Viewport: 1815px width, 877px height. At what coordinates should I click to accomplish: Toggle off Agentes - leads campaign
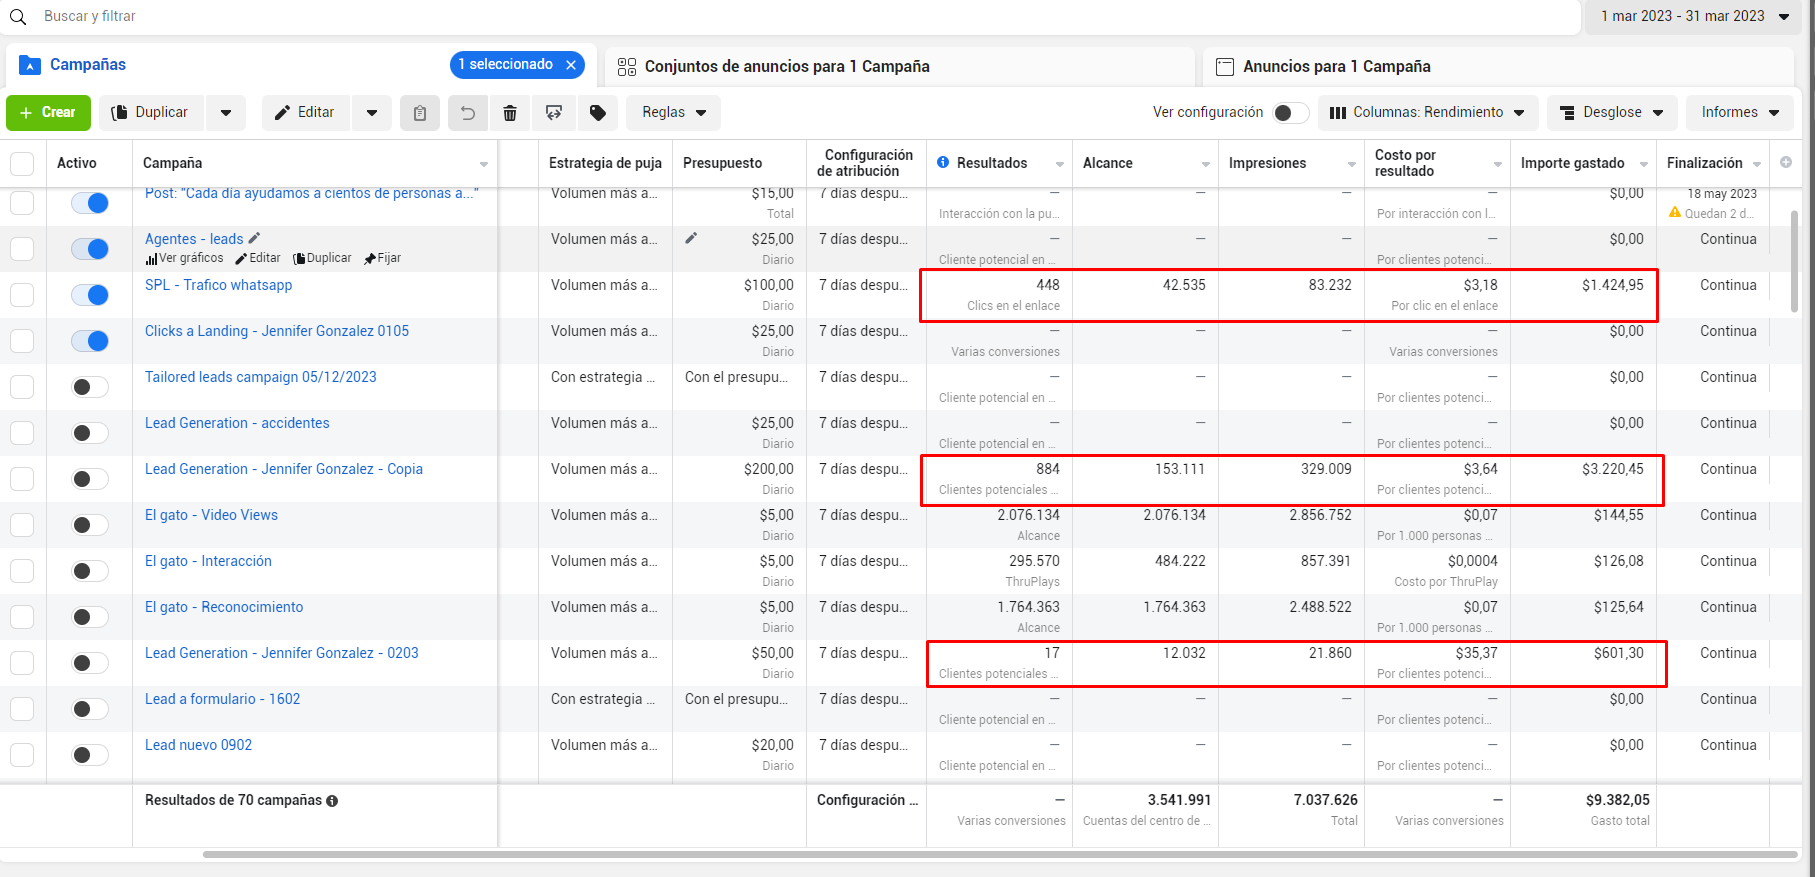89,249
